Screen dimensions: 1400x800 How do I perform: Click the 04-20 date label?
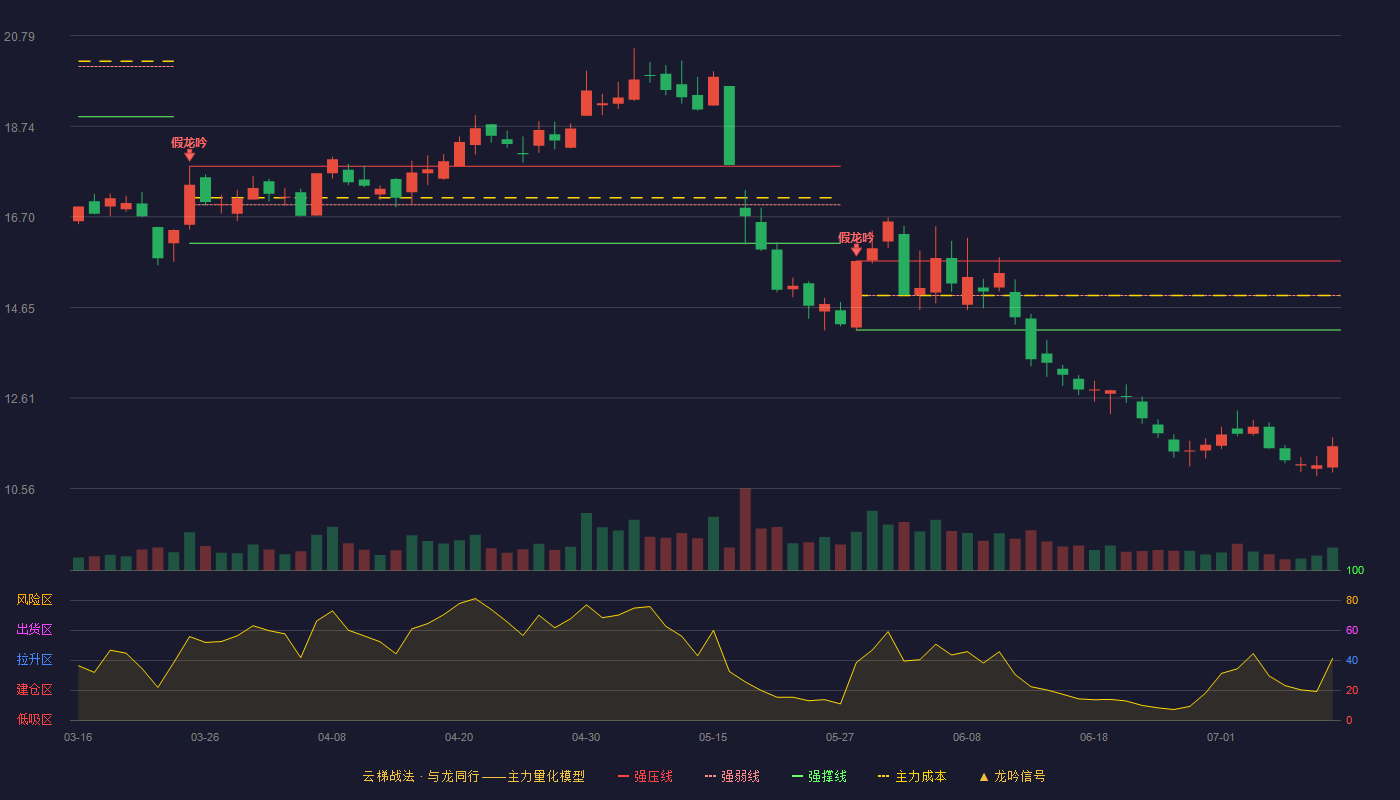click(459, 737)
